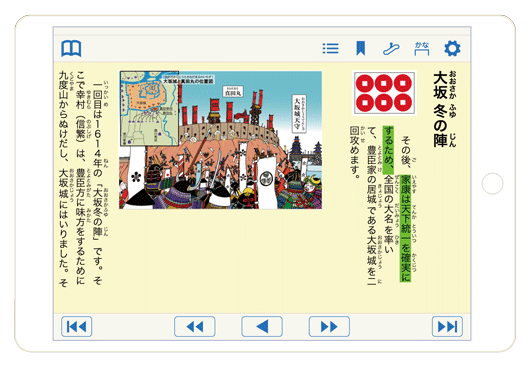This screenshot has height=367, width=530.
Task: Select the highlighter marker tool
Action: 391,48
